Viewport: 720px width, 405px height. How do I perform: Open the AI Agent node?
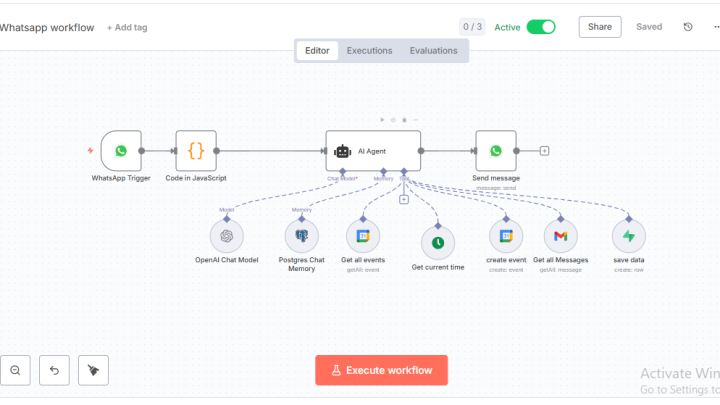[373, 151]
